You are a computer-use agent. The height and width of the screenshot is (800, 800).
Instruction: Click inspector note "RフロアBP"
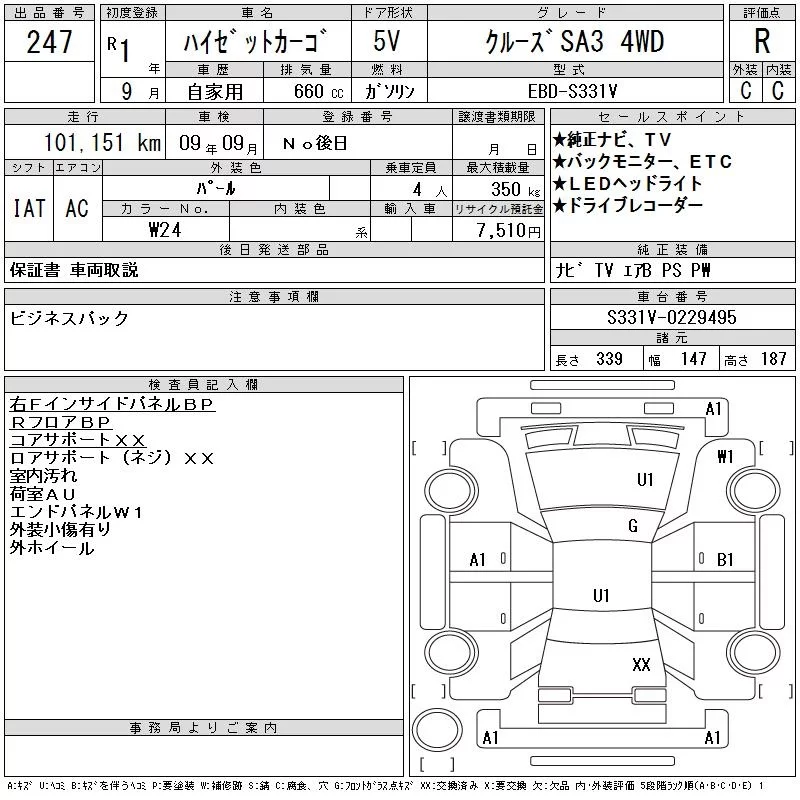click(60, 422)
